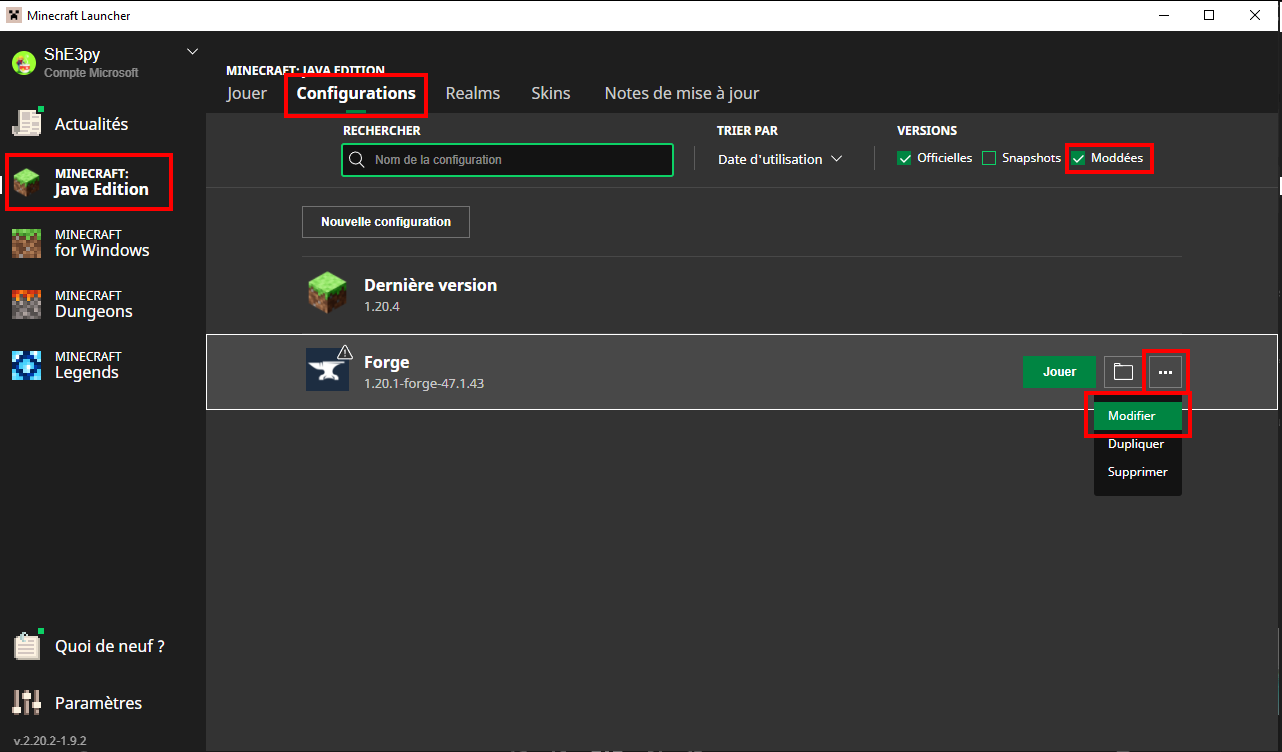
Task: Select the Dernière version 1.20.4 entry
Action: [741, 294]
